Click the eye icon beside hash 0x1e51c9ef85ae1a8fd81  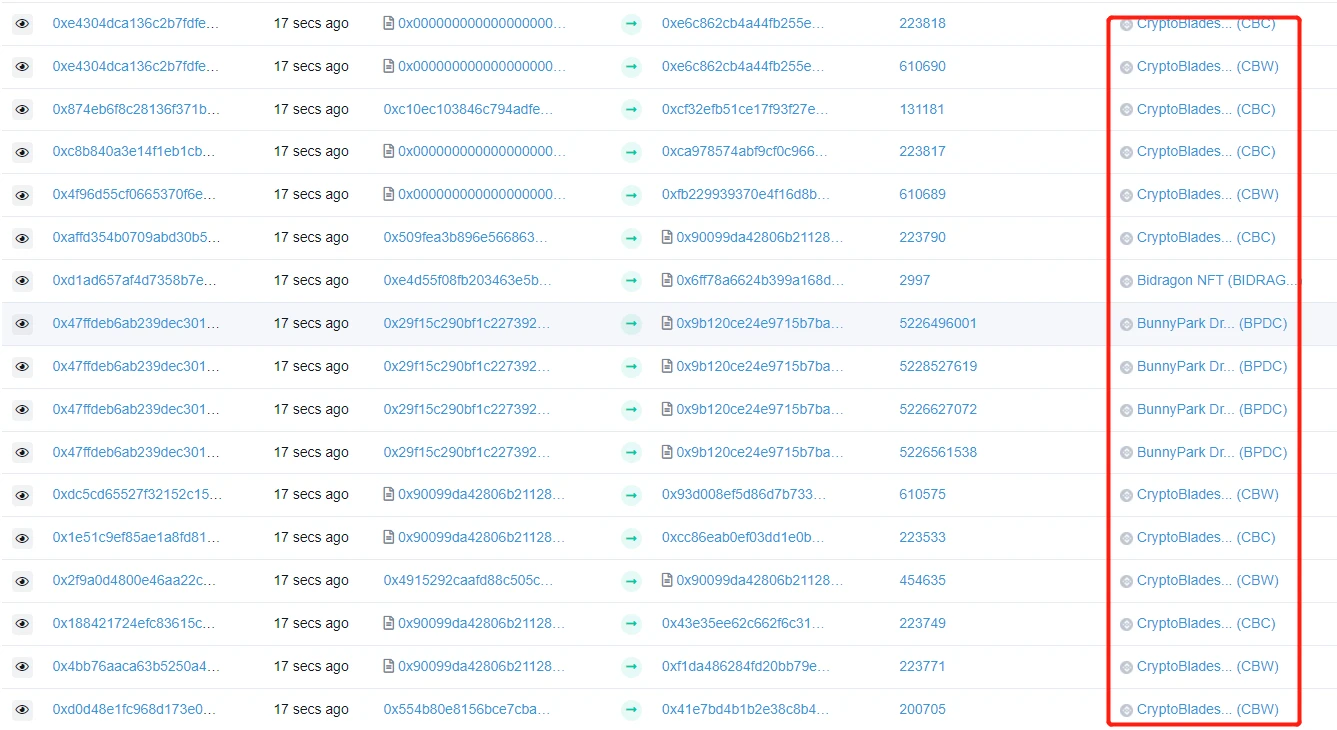coord(22,538)
